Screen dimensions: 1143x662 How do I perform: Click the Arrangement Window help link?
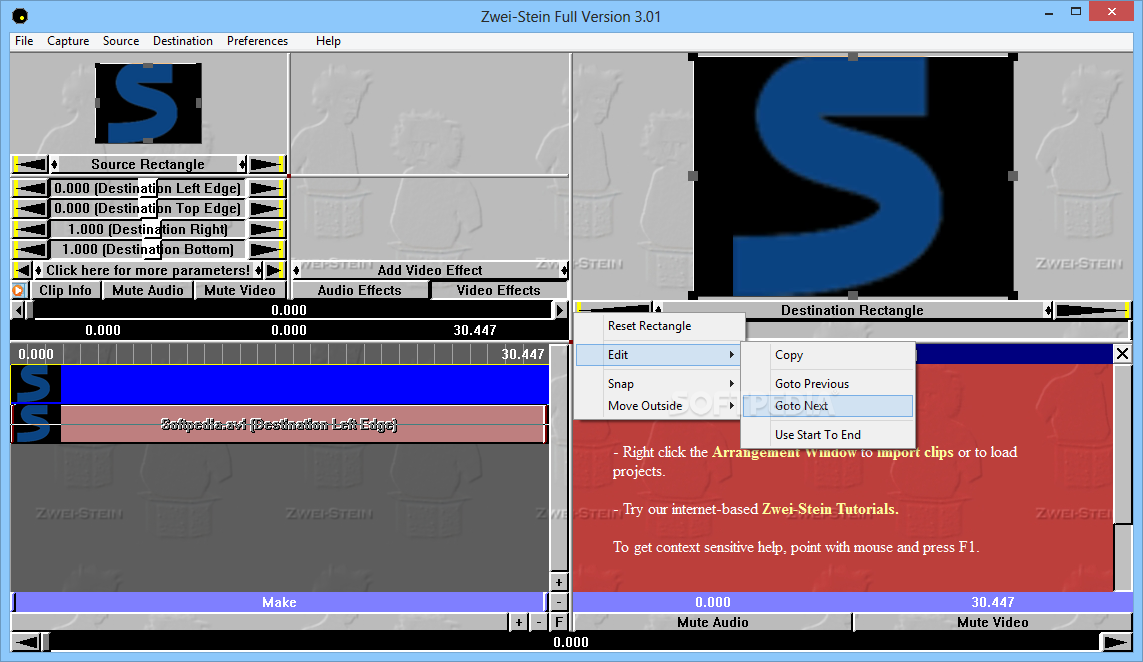tap(784, 452)
